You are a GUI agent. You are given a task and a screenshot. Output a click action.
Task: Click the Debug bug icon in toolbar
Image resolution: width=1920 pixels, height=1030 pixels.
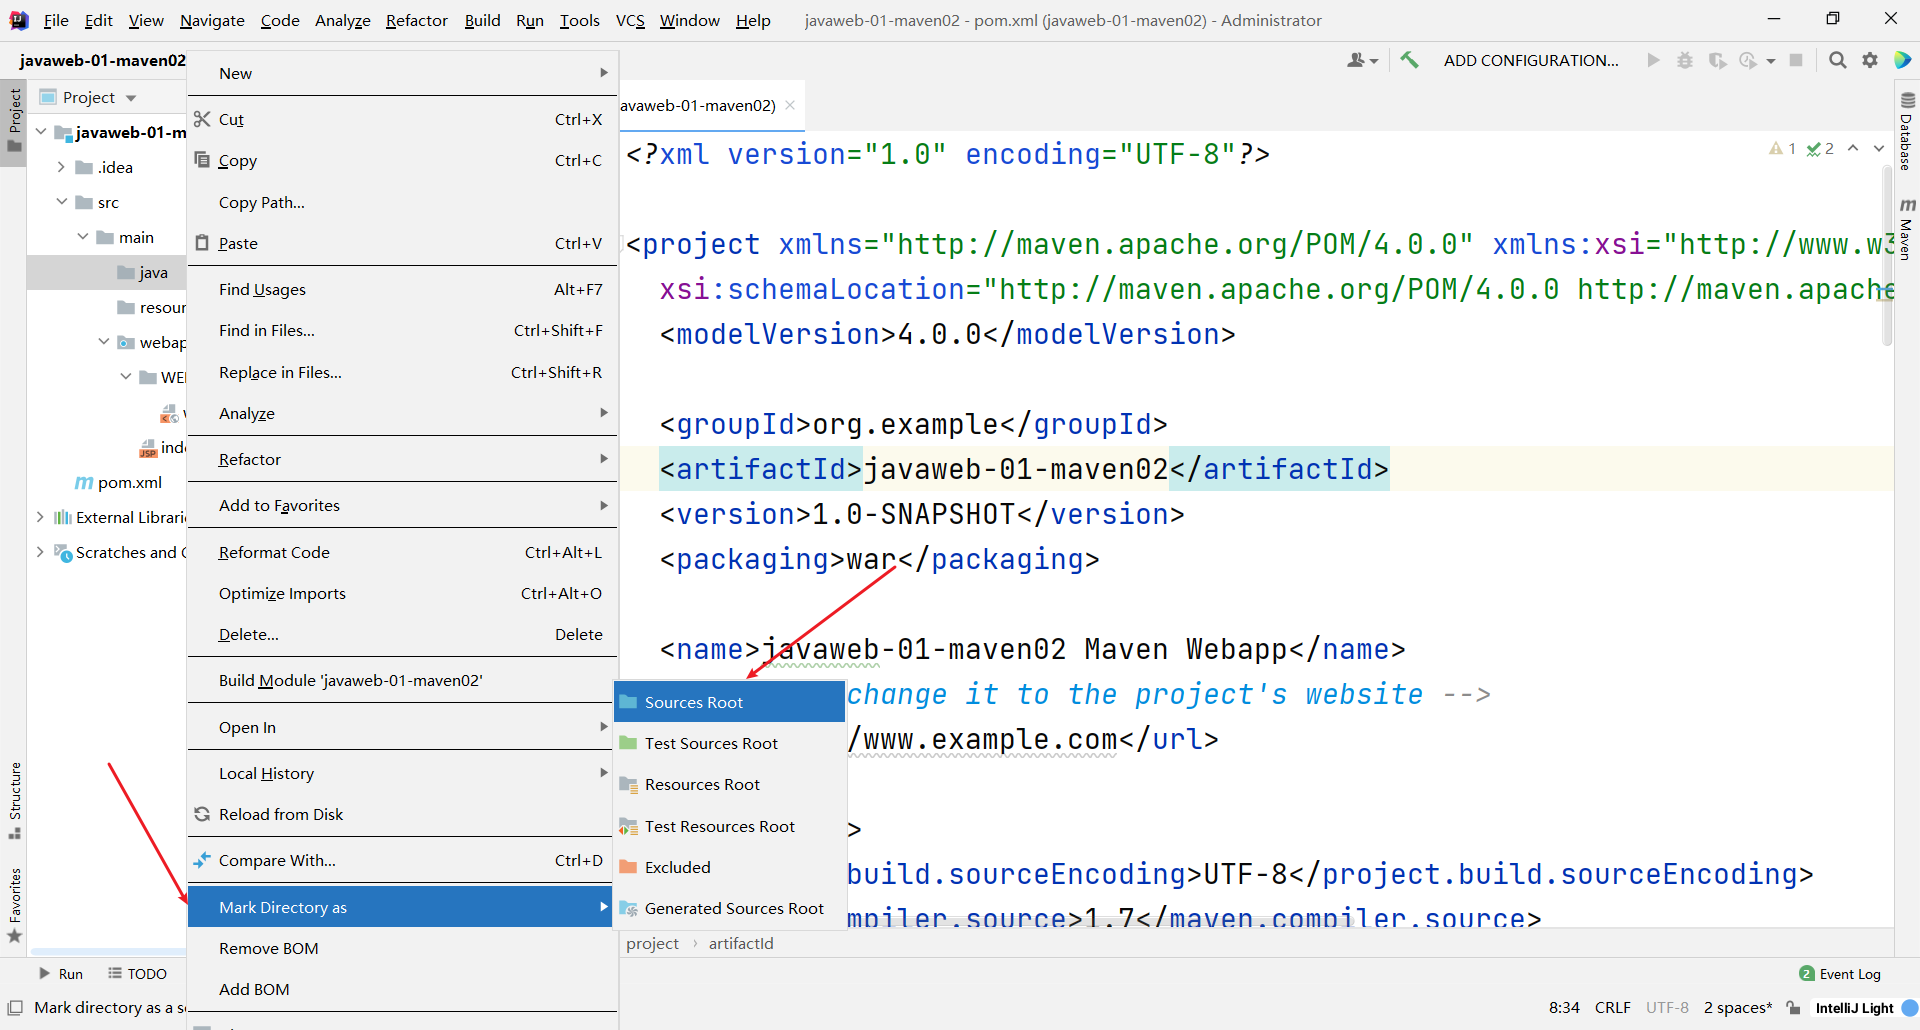coord(1685,60)
